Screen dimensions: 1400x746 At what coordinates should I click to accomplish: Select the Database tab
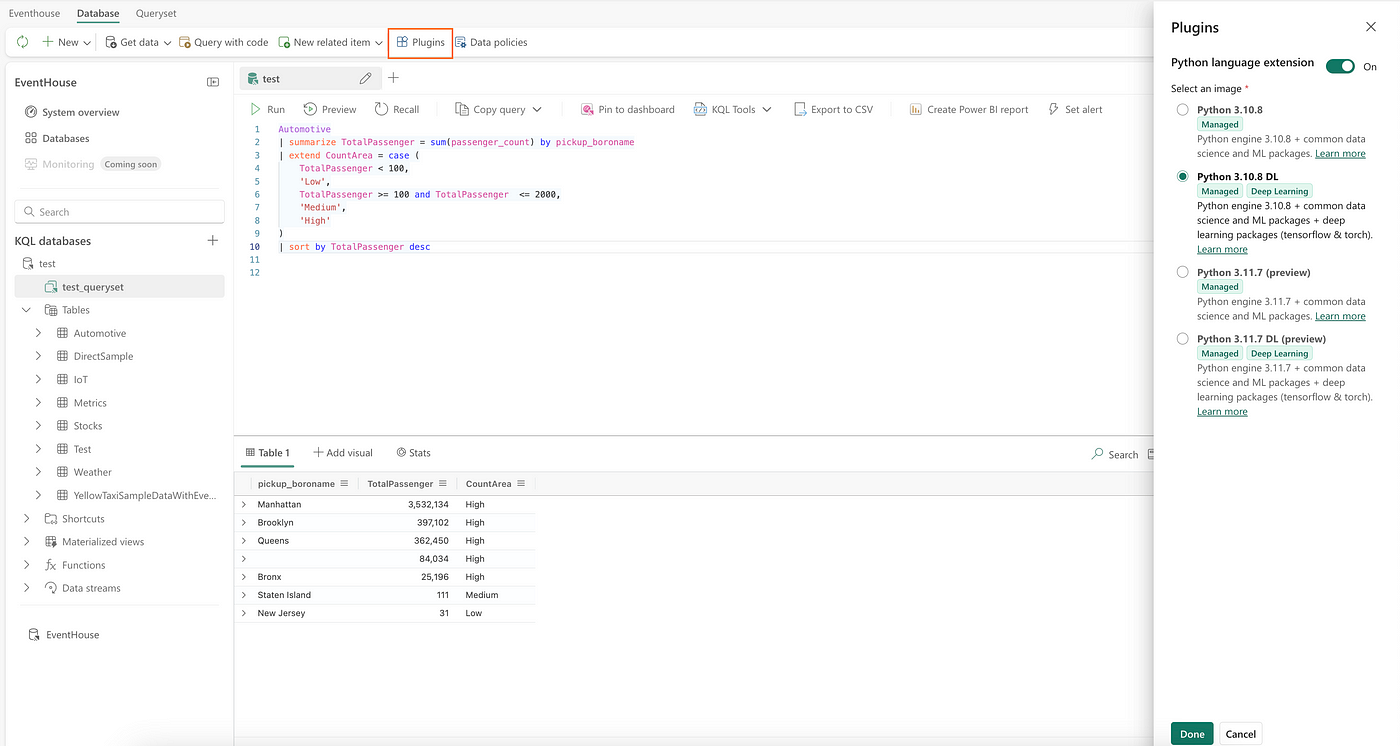point(98,13)
